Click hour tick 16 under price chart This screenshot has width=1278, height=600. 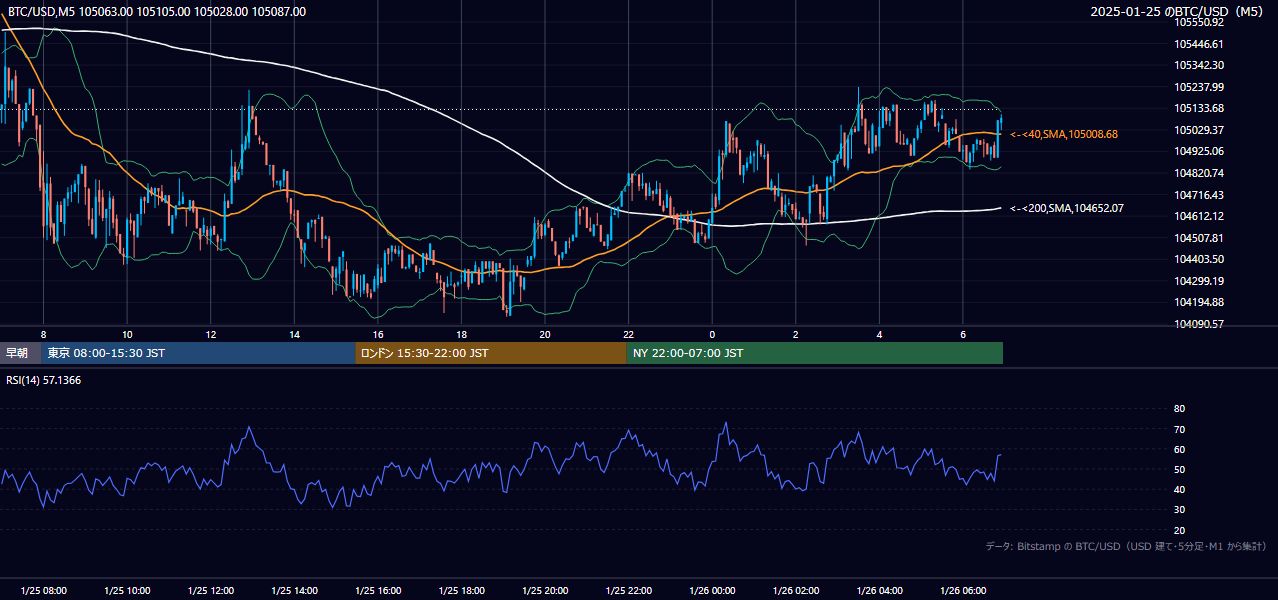(x=378, y=334)
